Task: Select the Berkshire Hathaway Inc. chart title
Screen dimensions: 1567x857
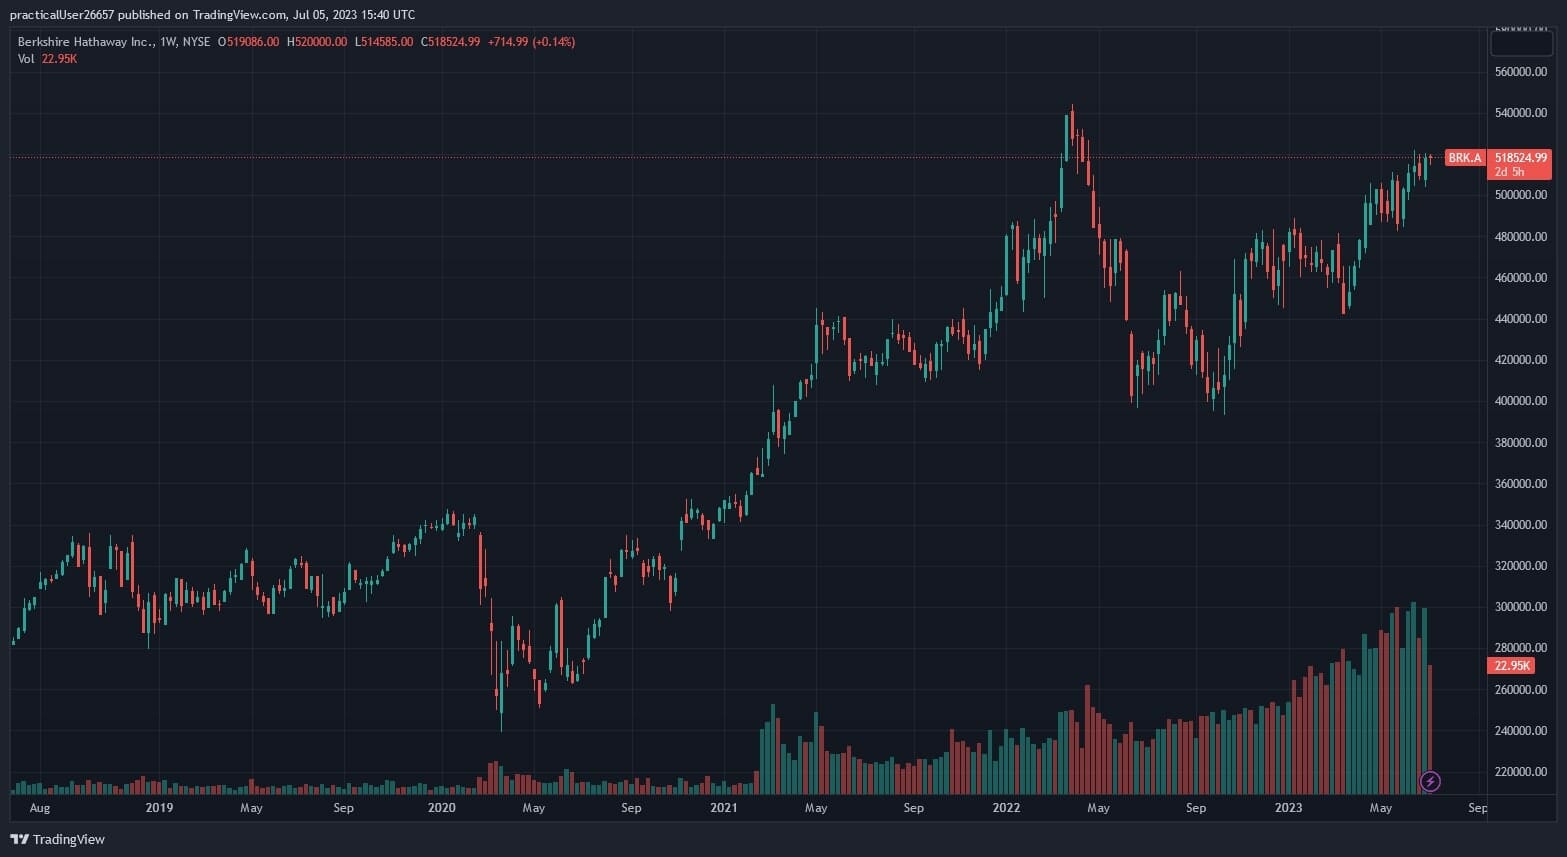Action: pyautogui.click(x=86, y=42)
